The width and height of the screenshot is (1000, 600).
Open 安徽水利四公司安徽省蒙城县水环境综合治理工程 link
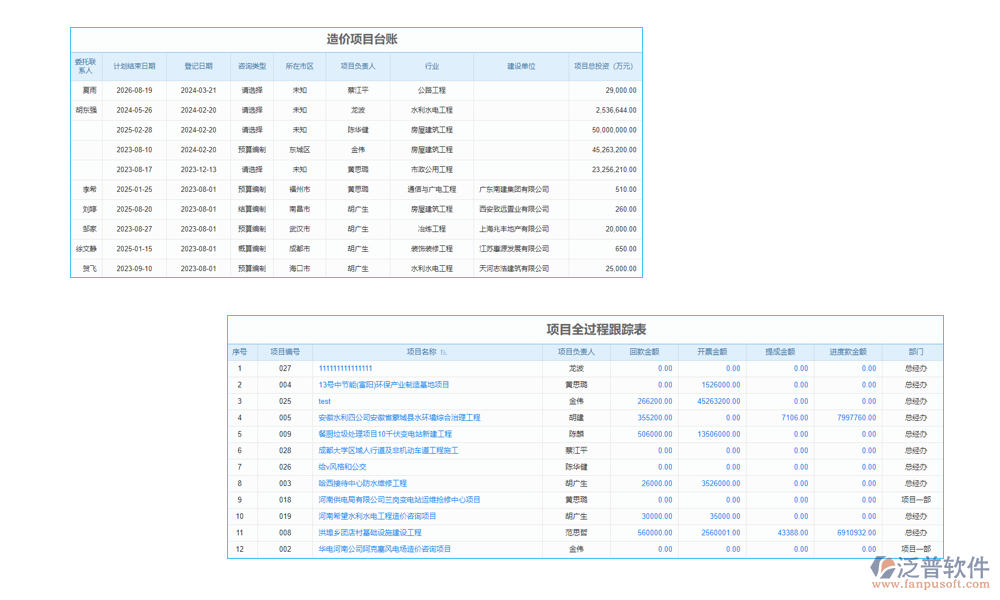coord(399,418)
